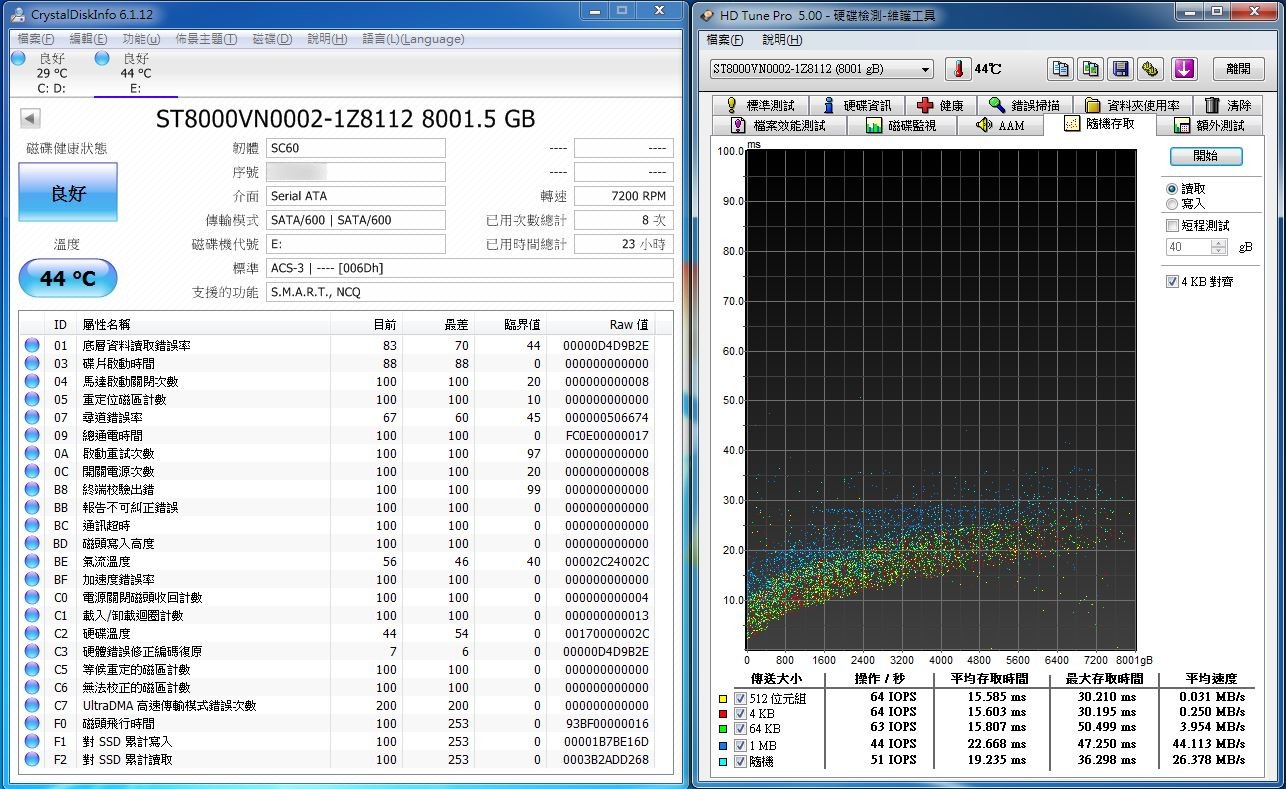Enable the 短程測試 short stroke checkbox

1173,226
